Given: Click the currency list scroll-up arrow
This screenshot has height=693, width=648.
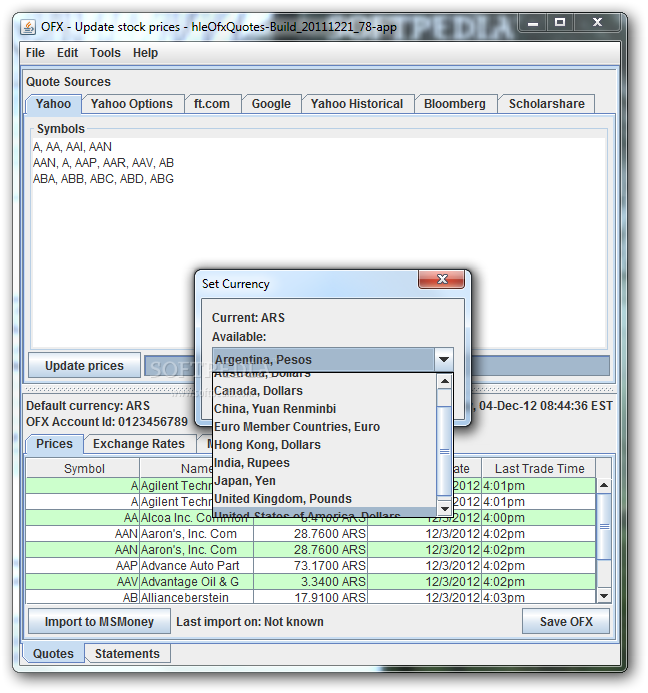Looking at the screenshot, I should 445,381.
